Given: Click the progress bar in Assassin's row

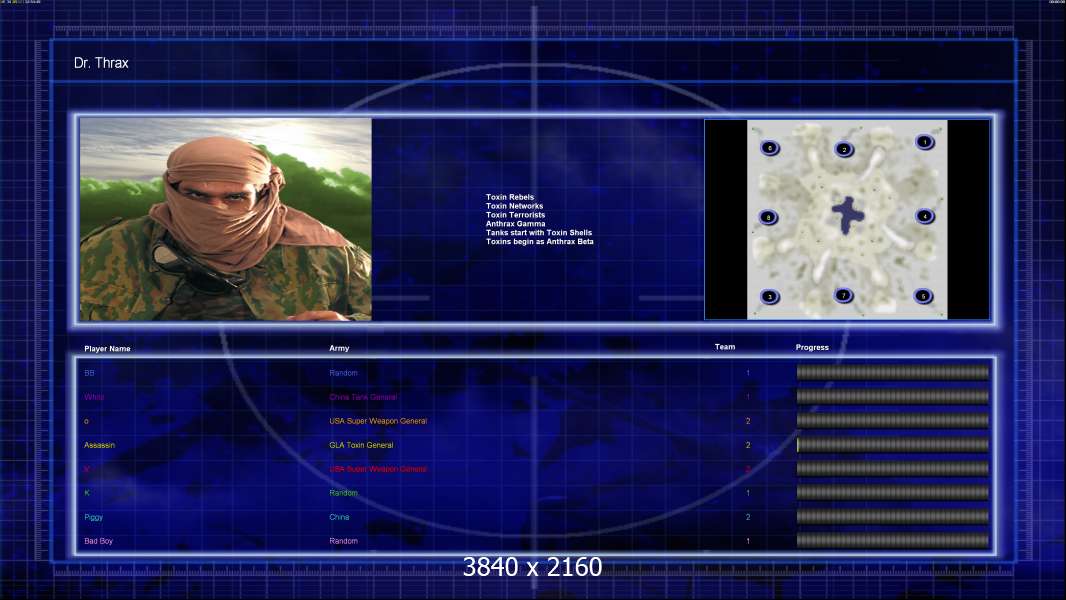Looking at the screenshot, I should (893, 445).
